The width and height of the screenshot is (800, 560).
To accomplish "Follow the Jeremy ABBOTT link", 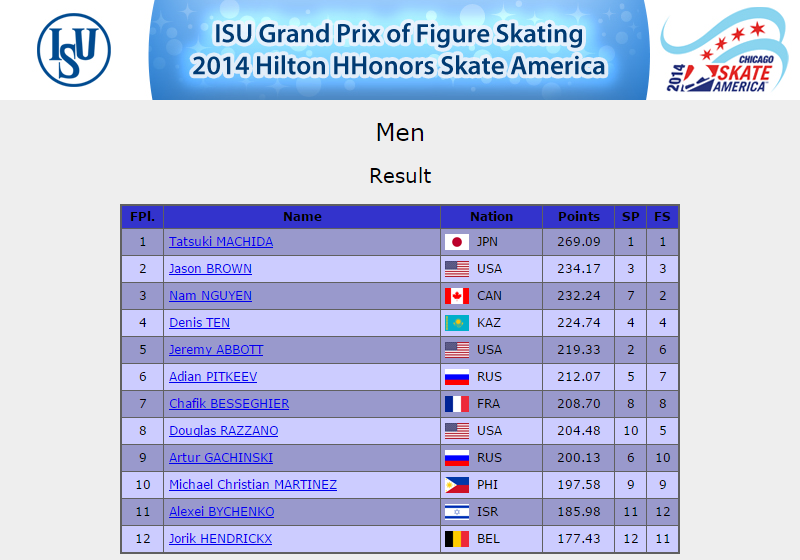I will (x=216, y=350).
